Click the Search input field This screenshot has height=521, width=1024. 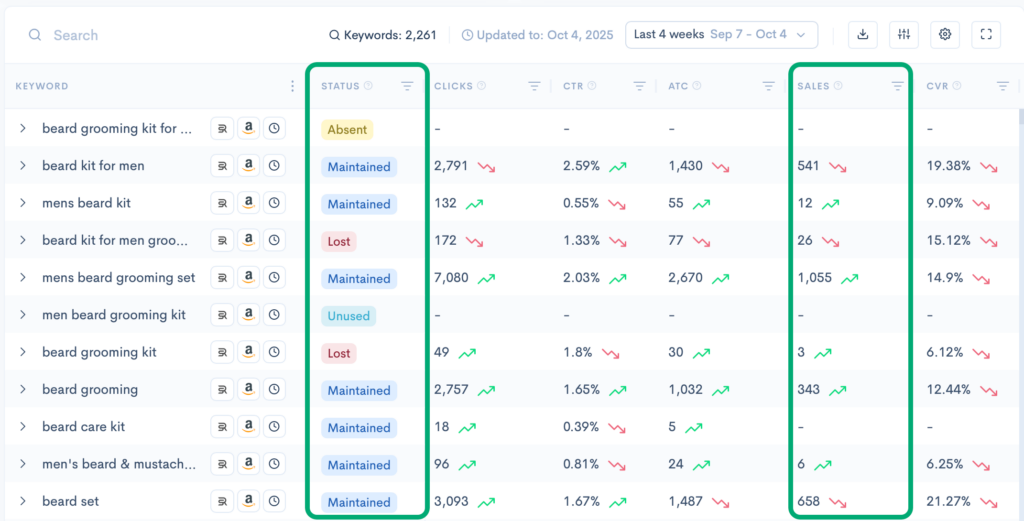pyautogui.click(x=150, y=35)
